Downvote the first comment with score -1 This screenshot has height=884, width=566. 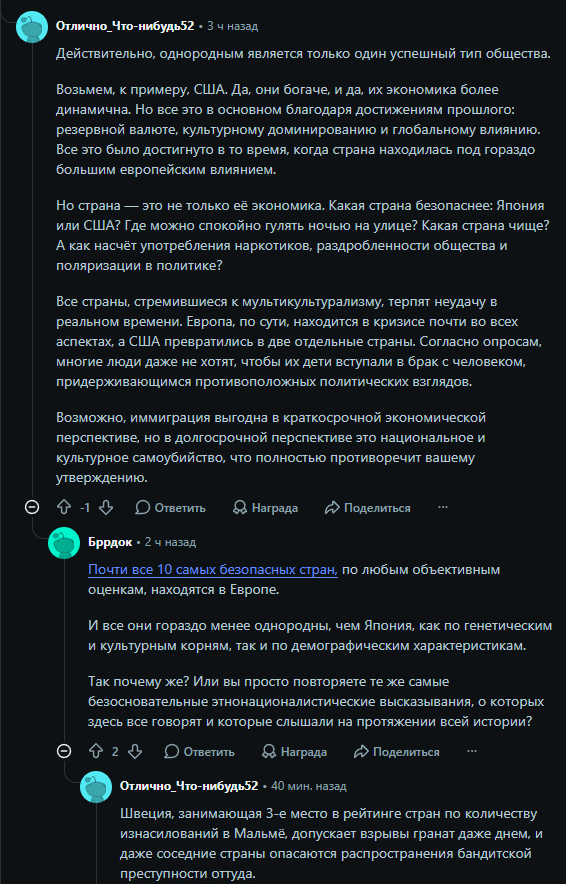click(106, 507)
